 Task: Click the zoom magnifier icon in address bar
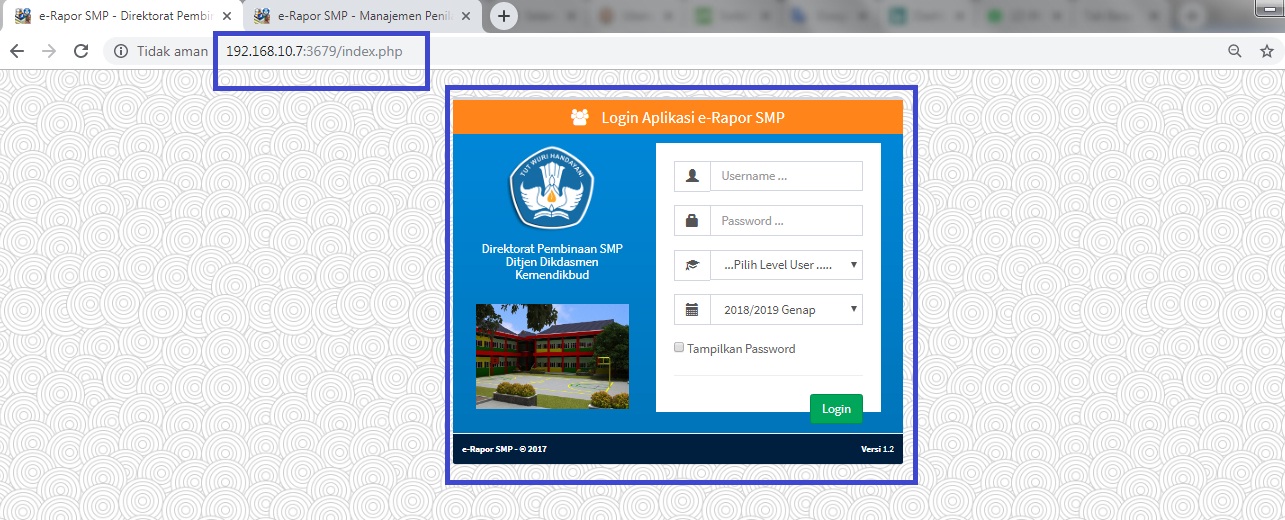click(x=1235, y=51)
